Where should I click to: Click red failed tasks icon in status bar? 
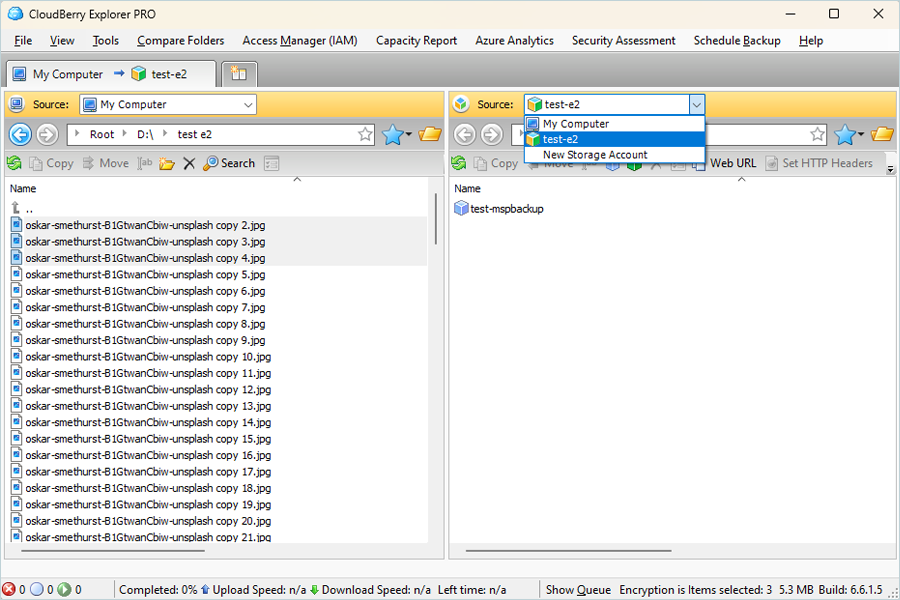[9, 590]
